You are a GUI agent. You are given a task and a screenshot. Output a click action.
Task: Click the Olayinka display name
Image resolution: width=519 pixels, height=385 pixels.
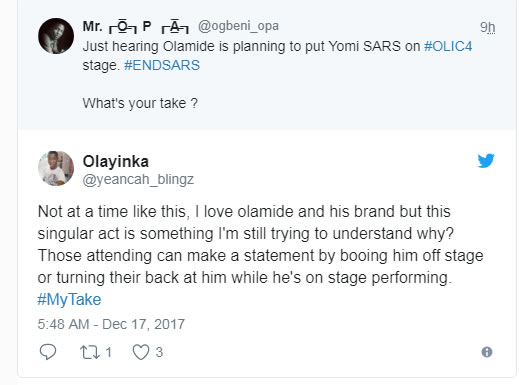coord(116,161)
